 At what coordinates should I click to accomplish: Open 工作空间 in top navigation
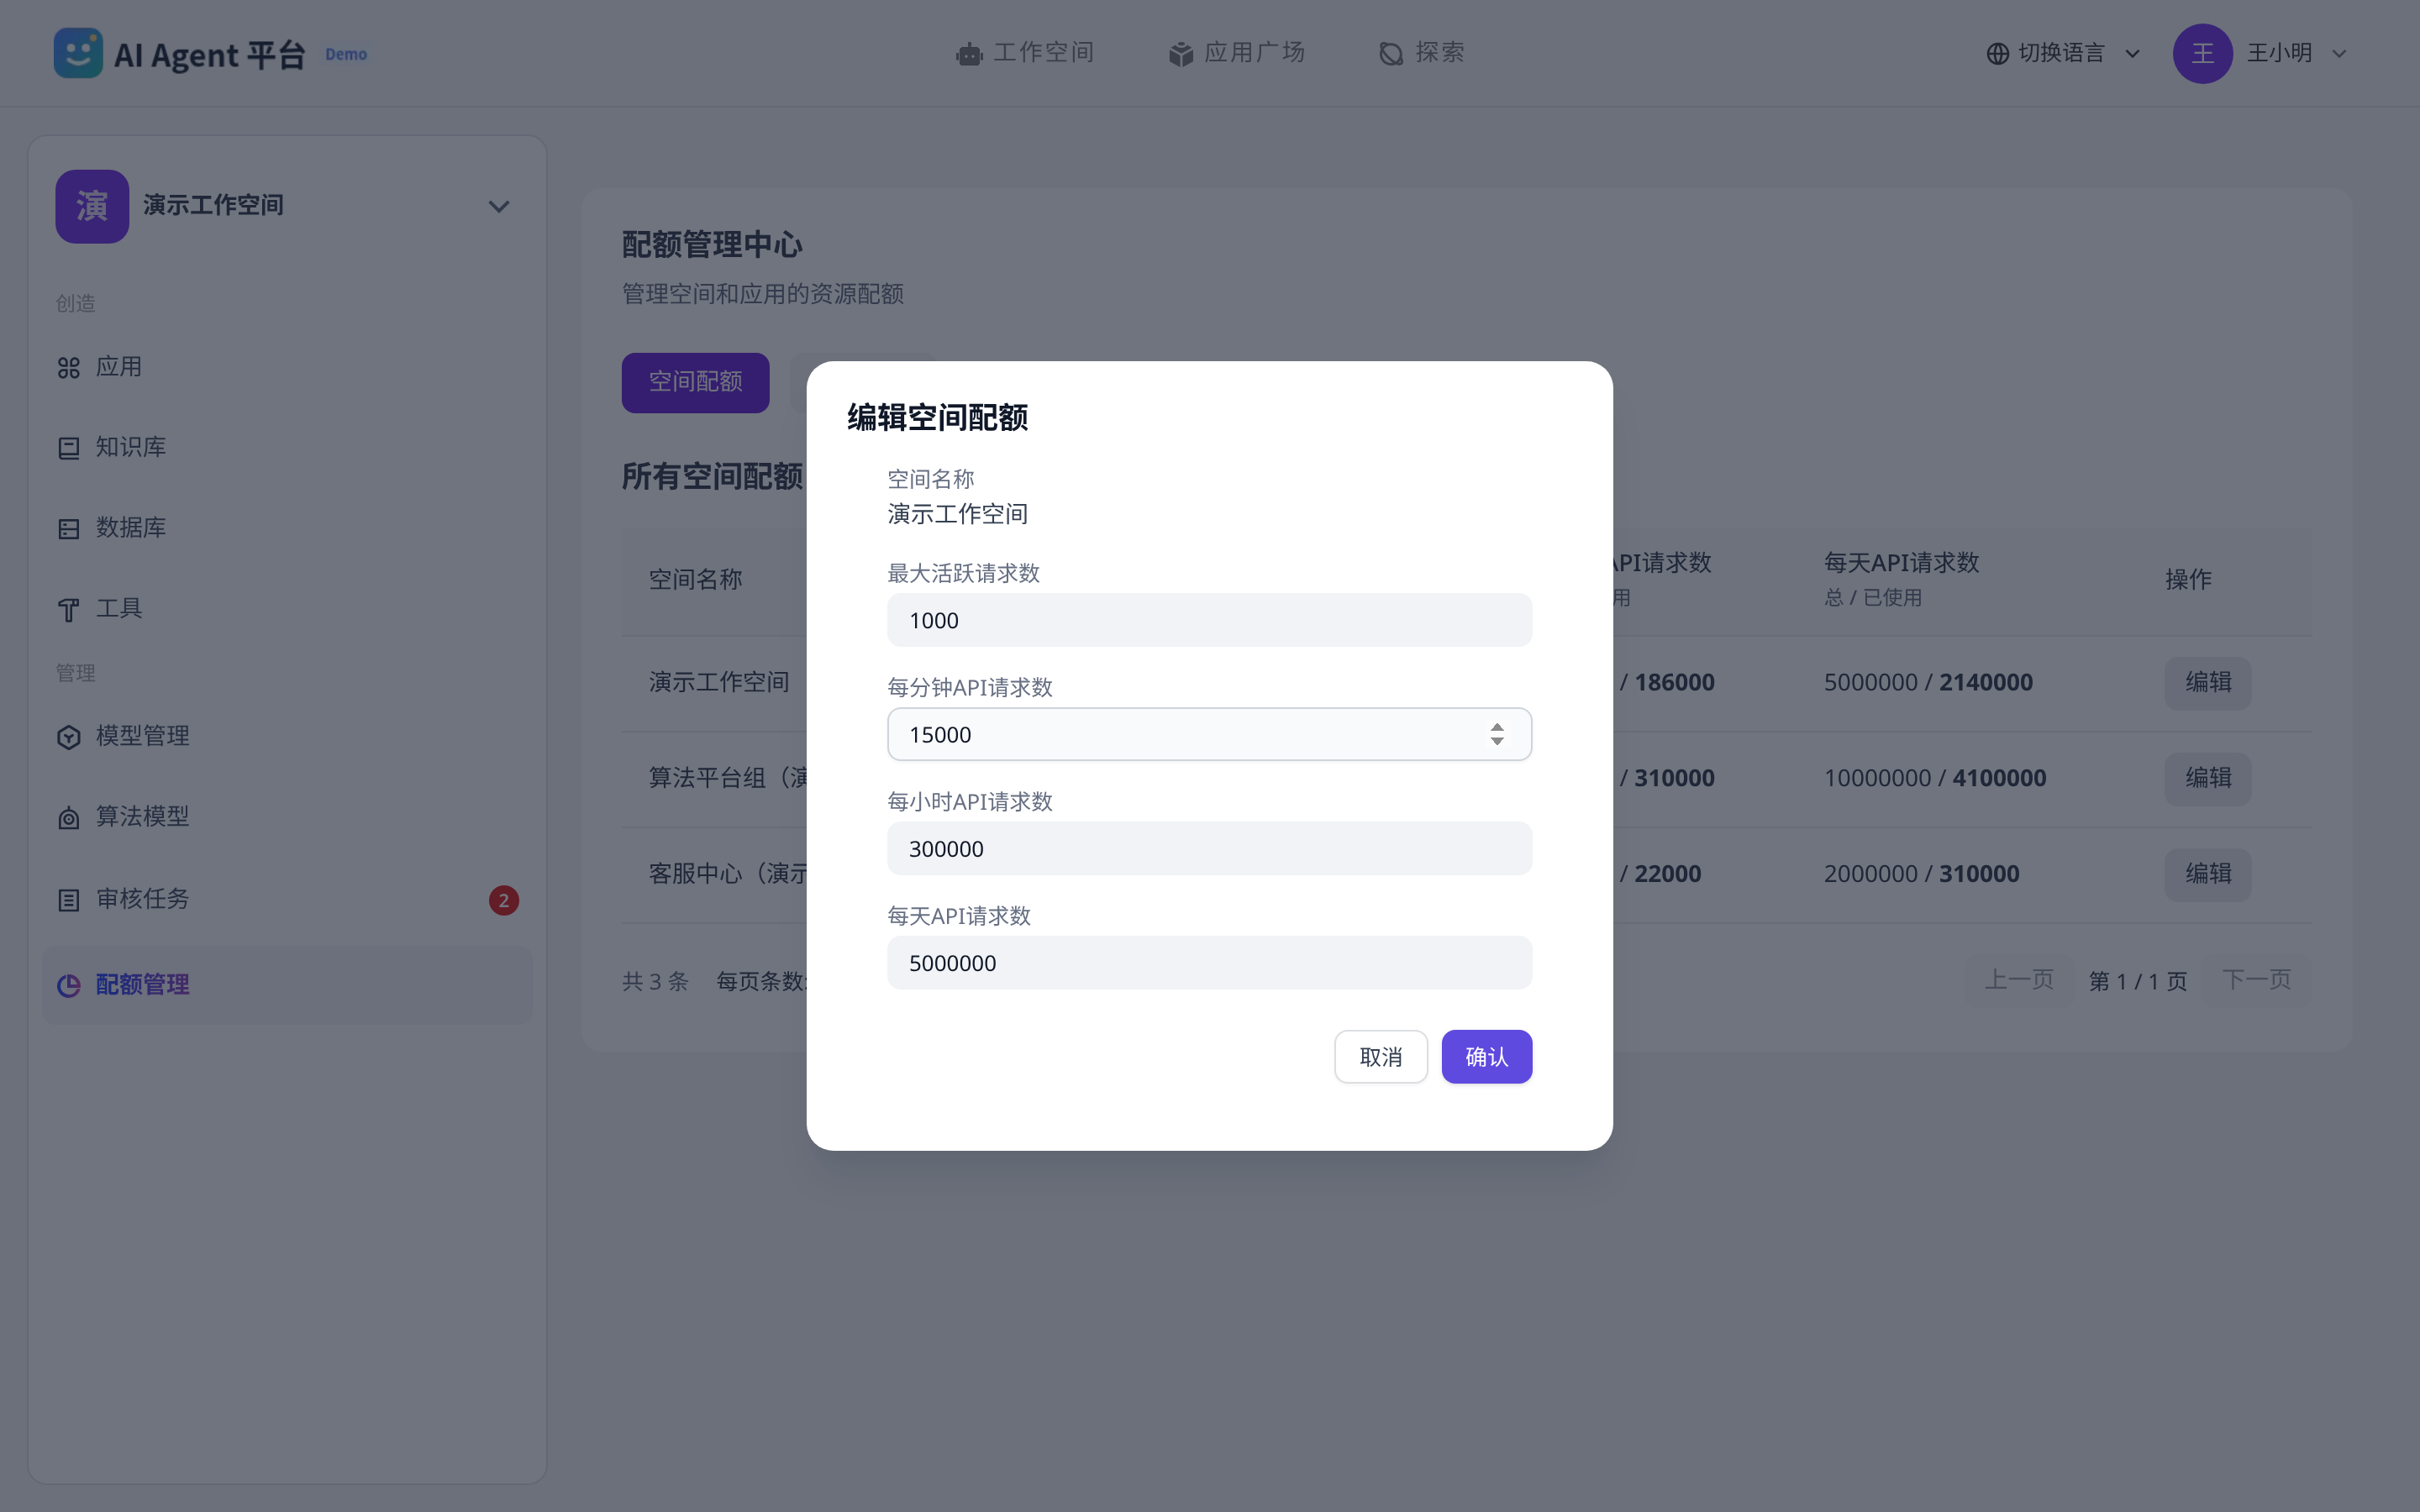pos(1024,53)
